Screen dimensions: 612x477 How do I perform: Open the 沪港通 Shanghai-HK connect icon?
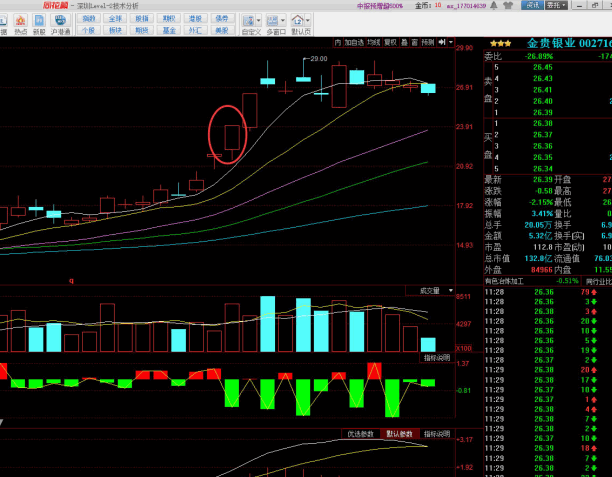pos(60,24)
